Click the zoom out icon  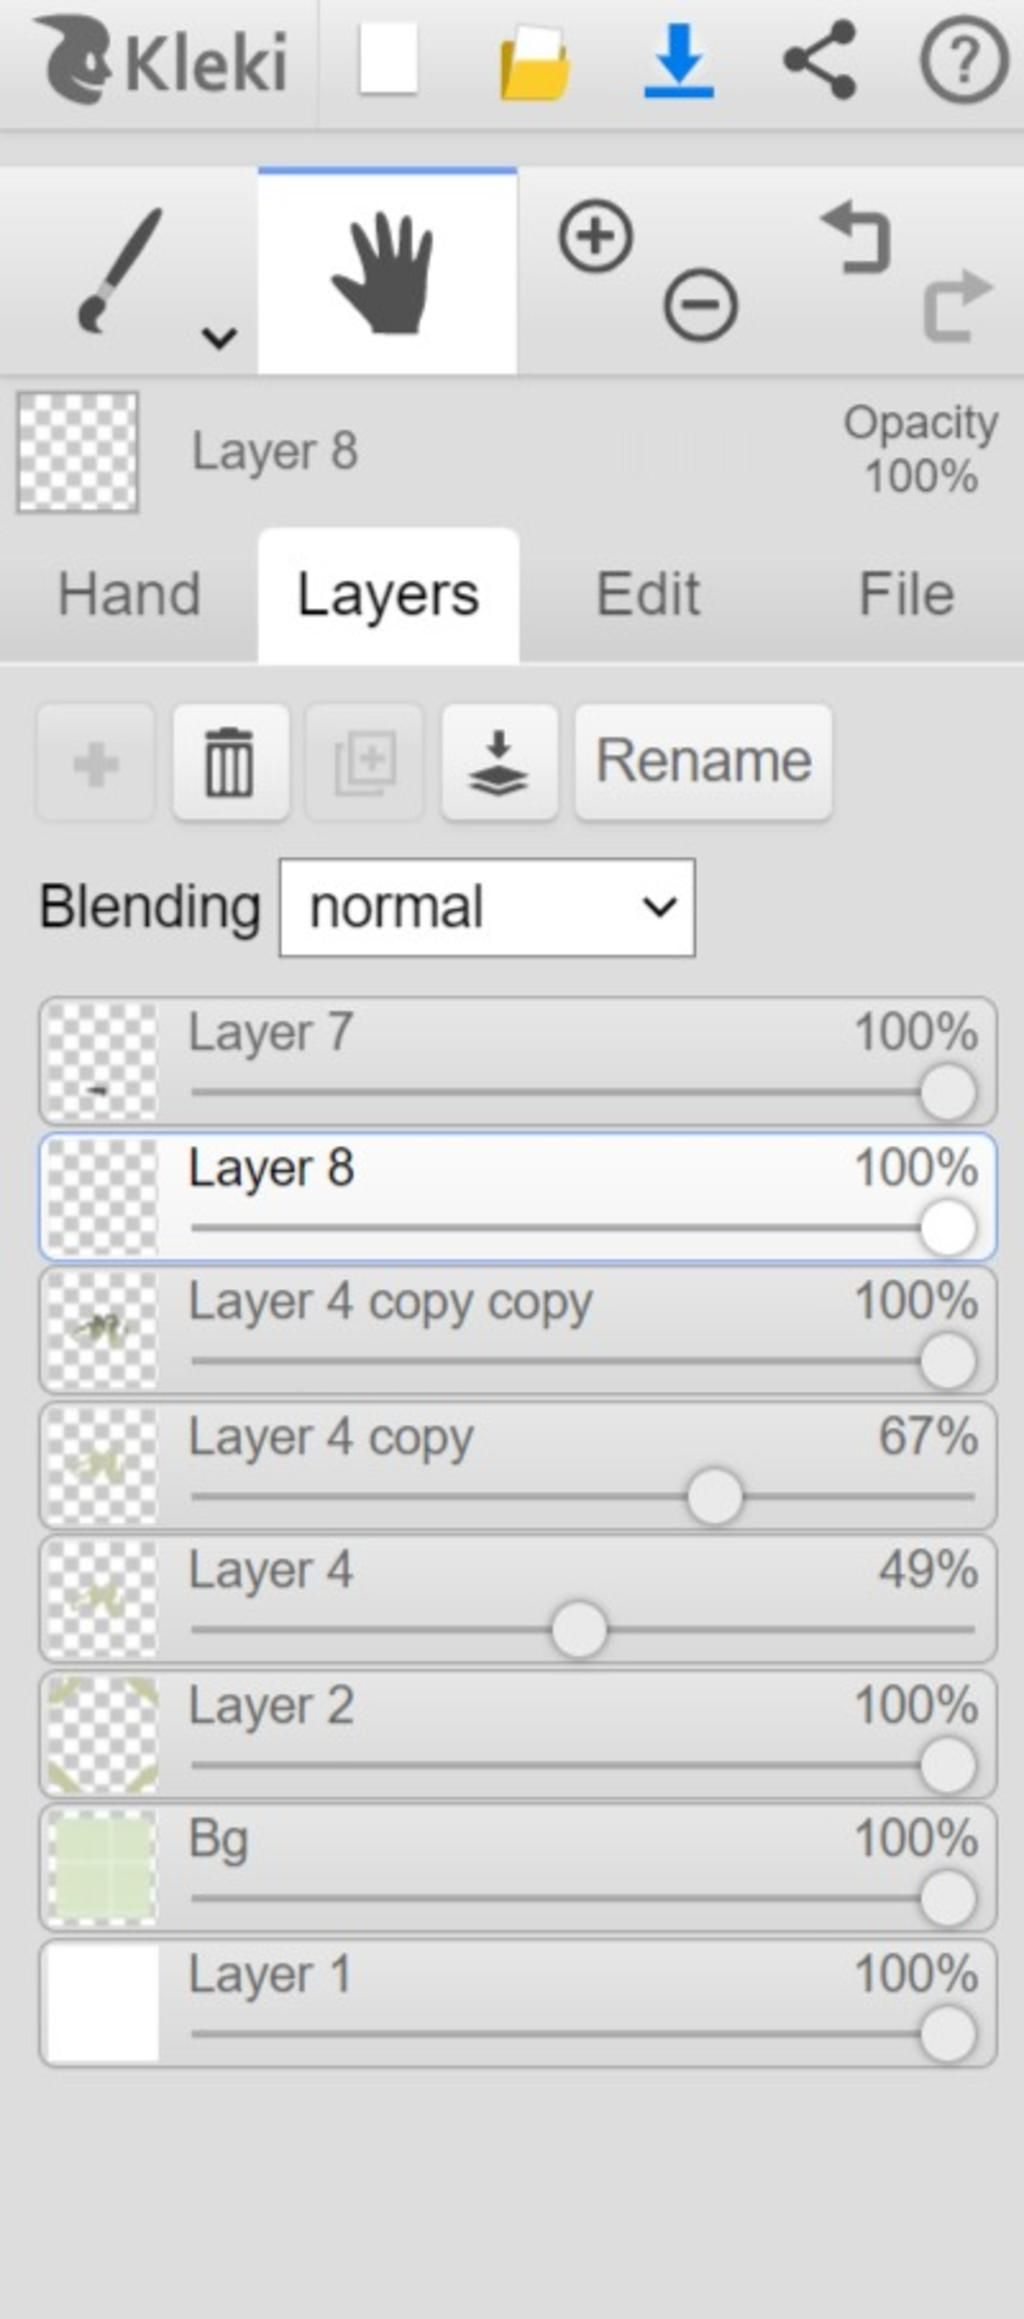pos(700,304)
